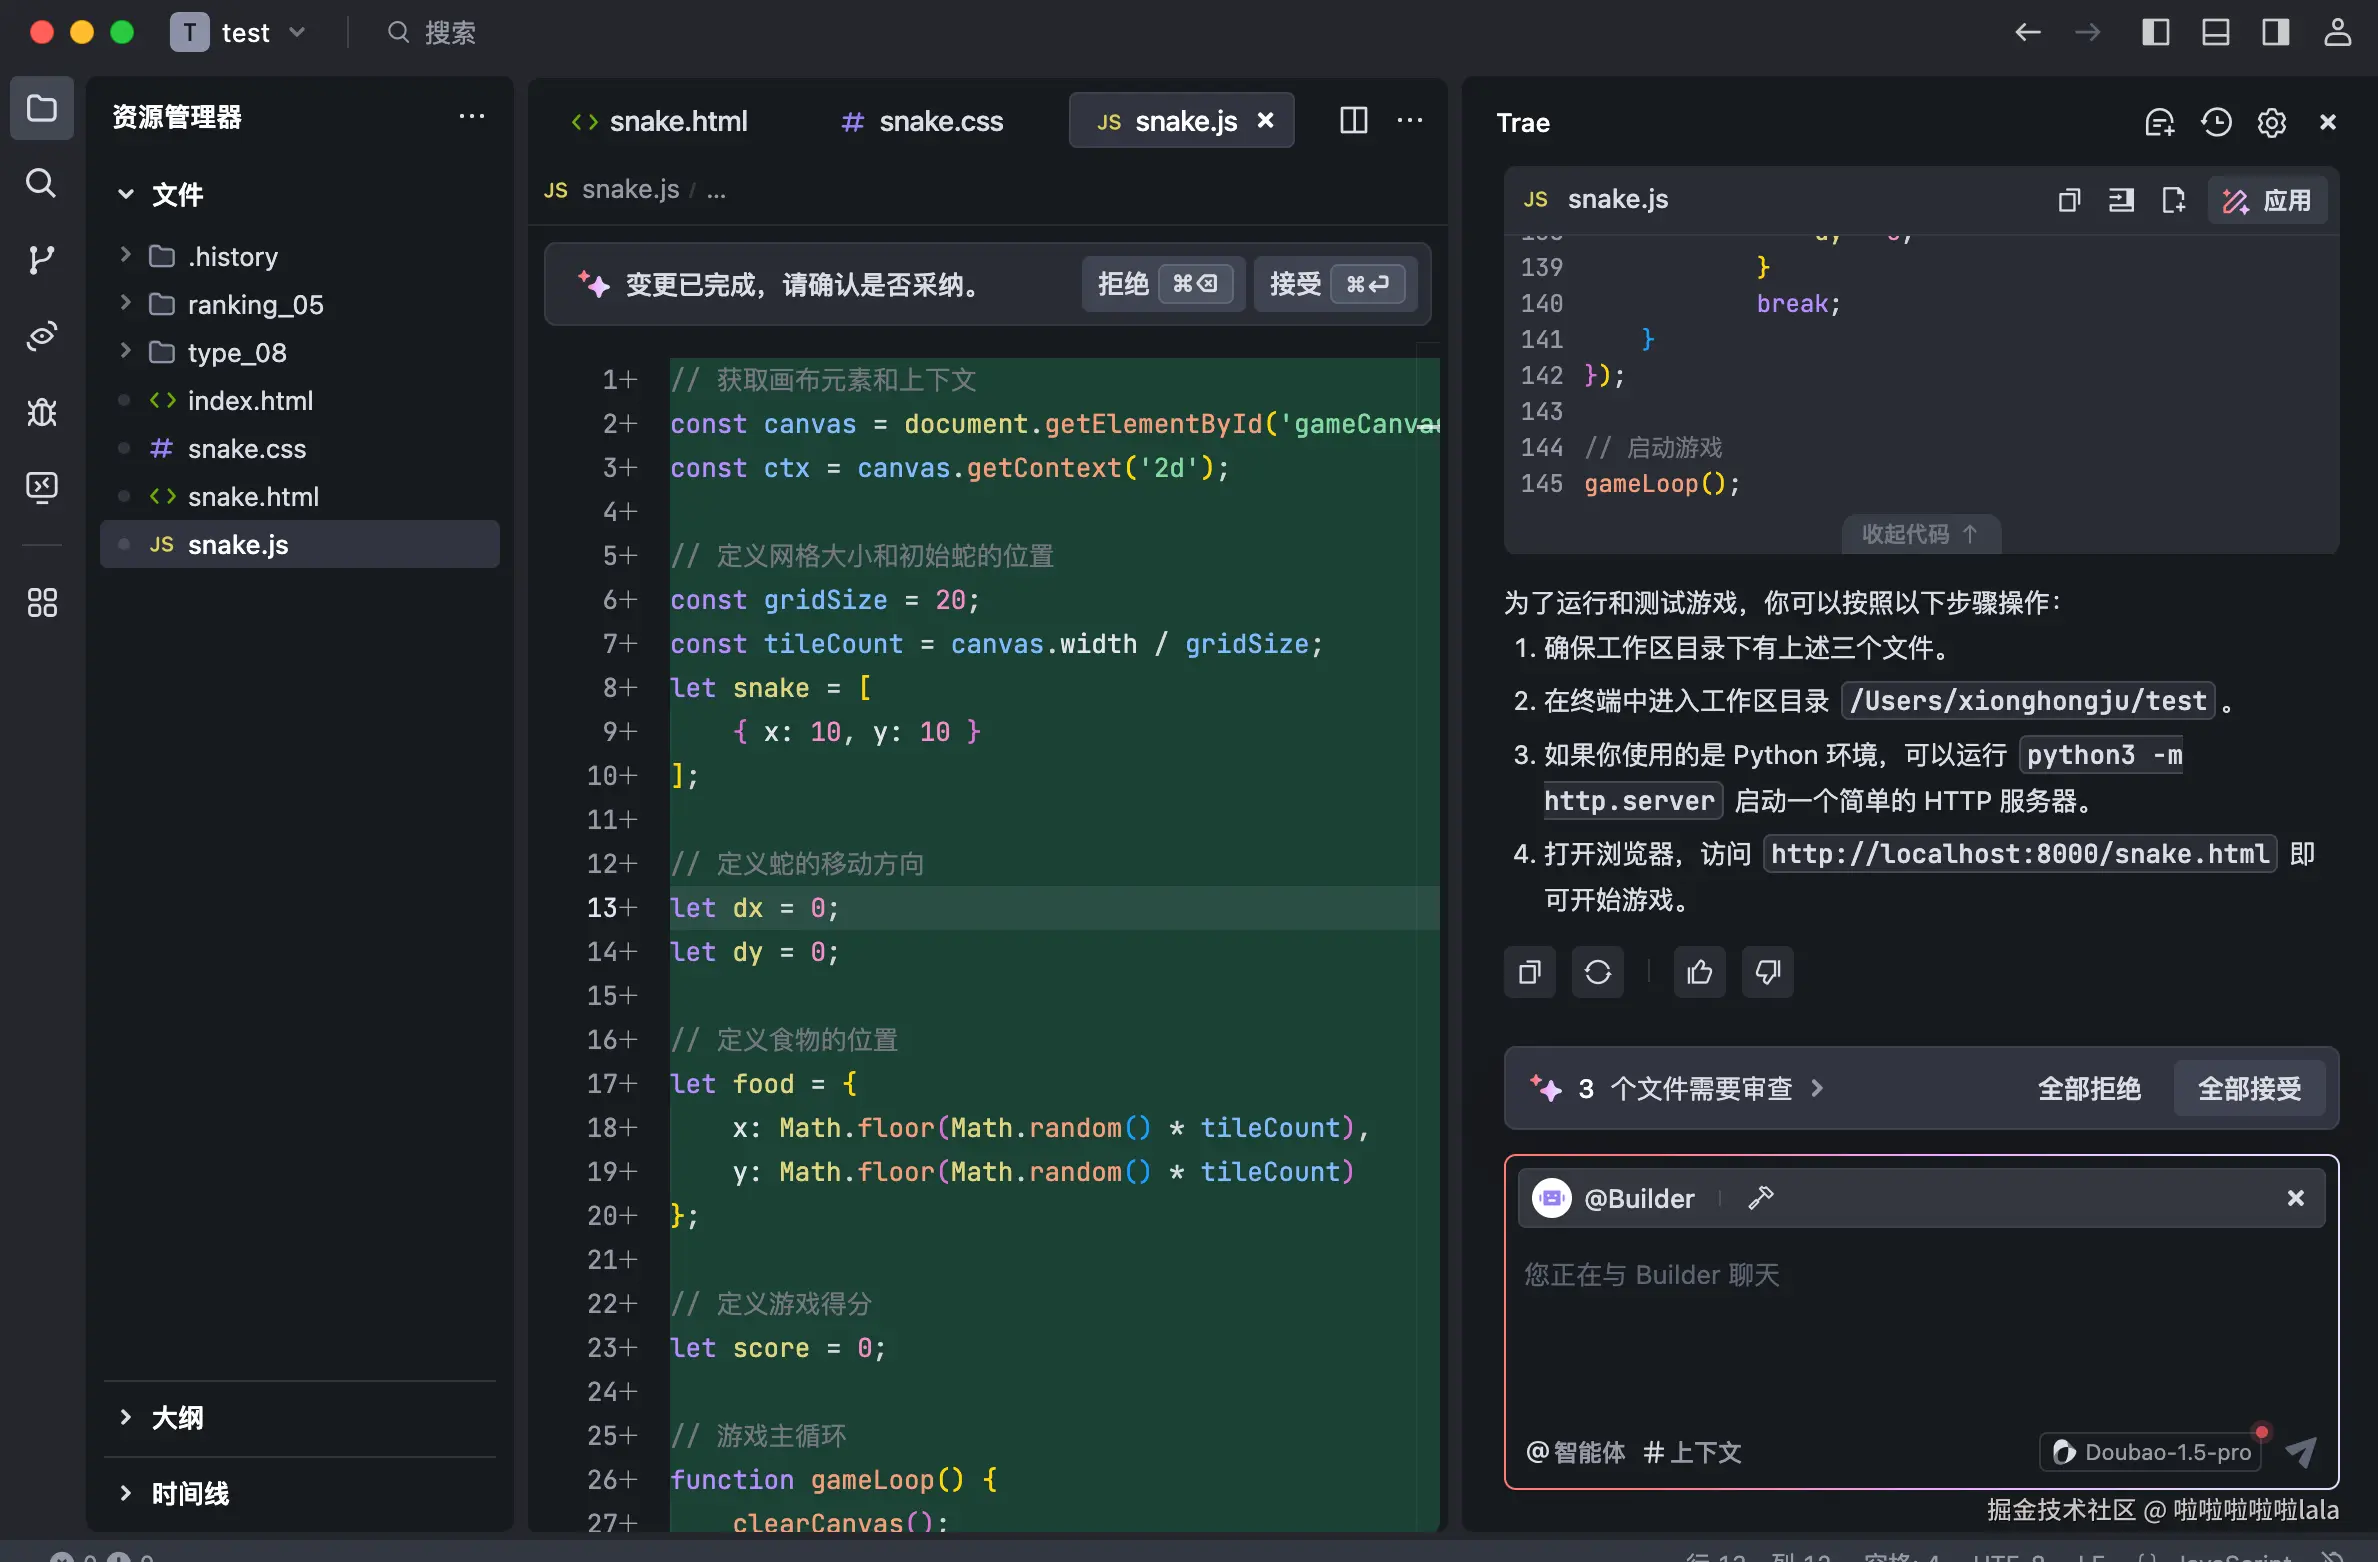This screenshot has height=1562, width=2378.
Task: Open the Source Control view in left sidebar
Action: [x=41, y=260]
